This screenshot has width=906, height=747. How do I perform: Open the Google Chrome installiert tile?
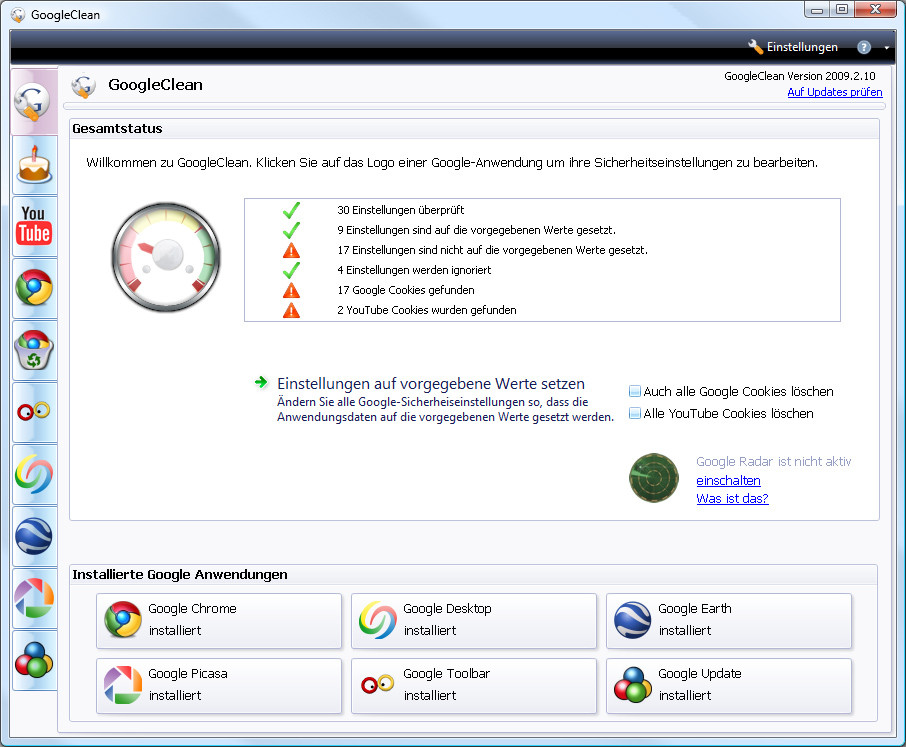pos(219,620)
